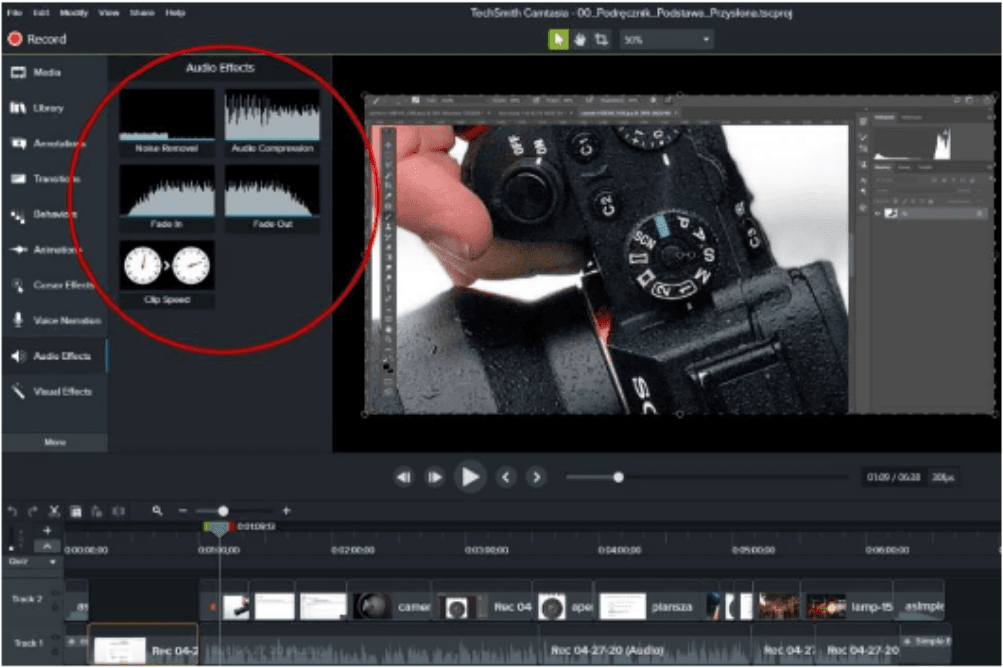Open the Media bin tab
The image size is (1003, 668).
[54, 72]
